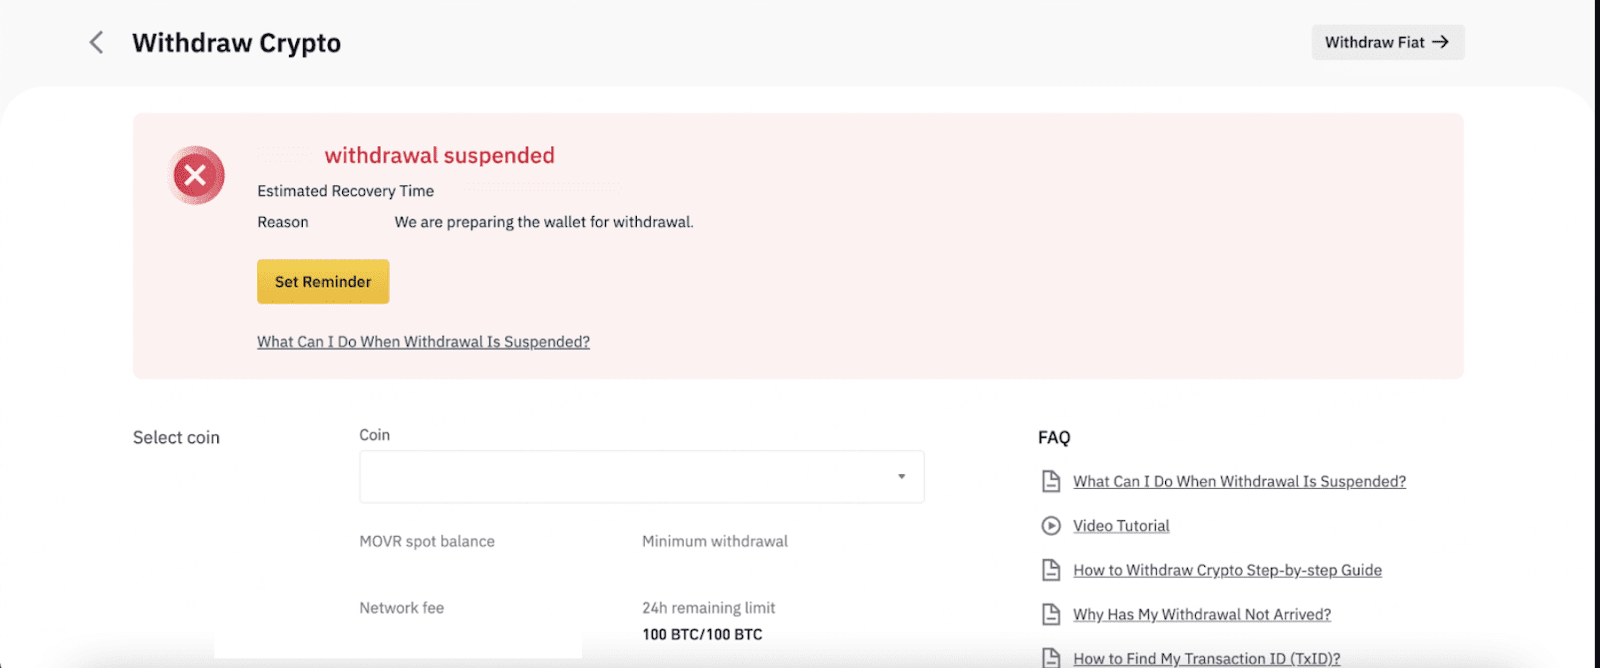Click the yellow Set Reminder button

pos(323,282)
